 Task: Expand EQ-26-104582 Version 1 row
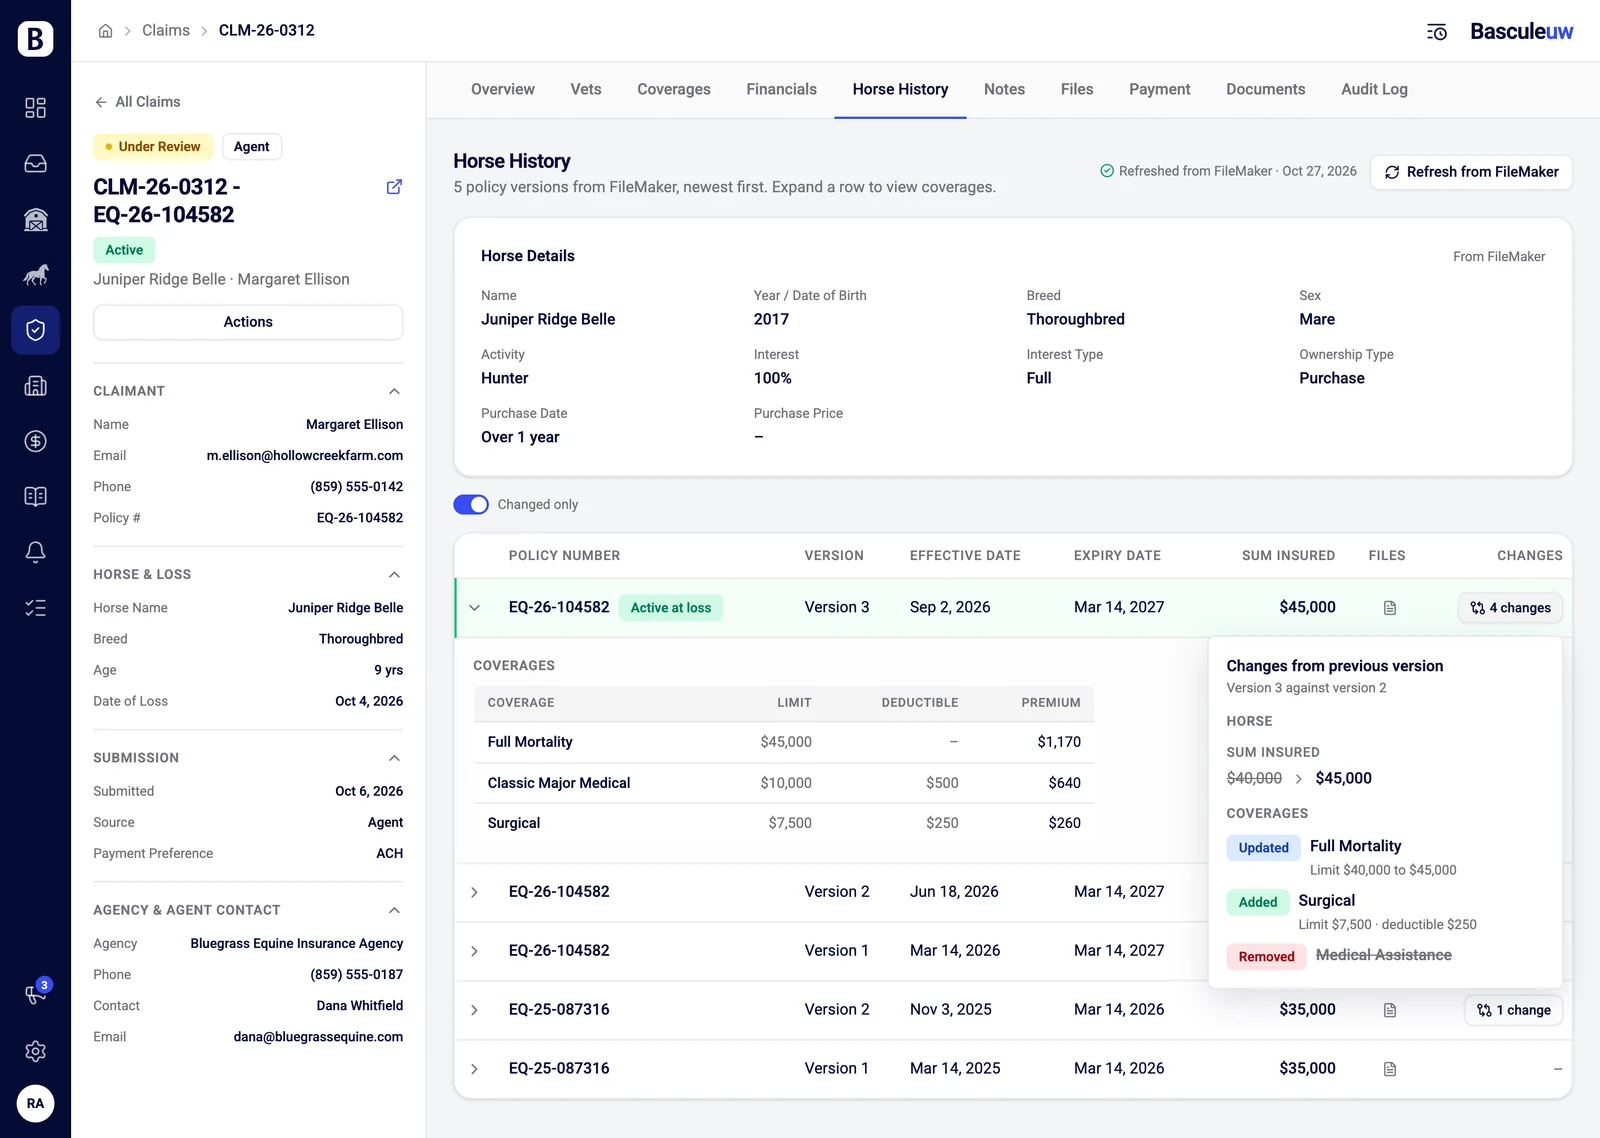[x=474, y=951]
